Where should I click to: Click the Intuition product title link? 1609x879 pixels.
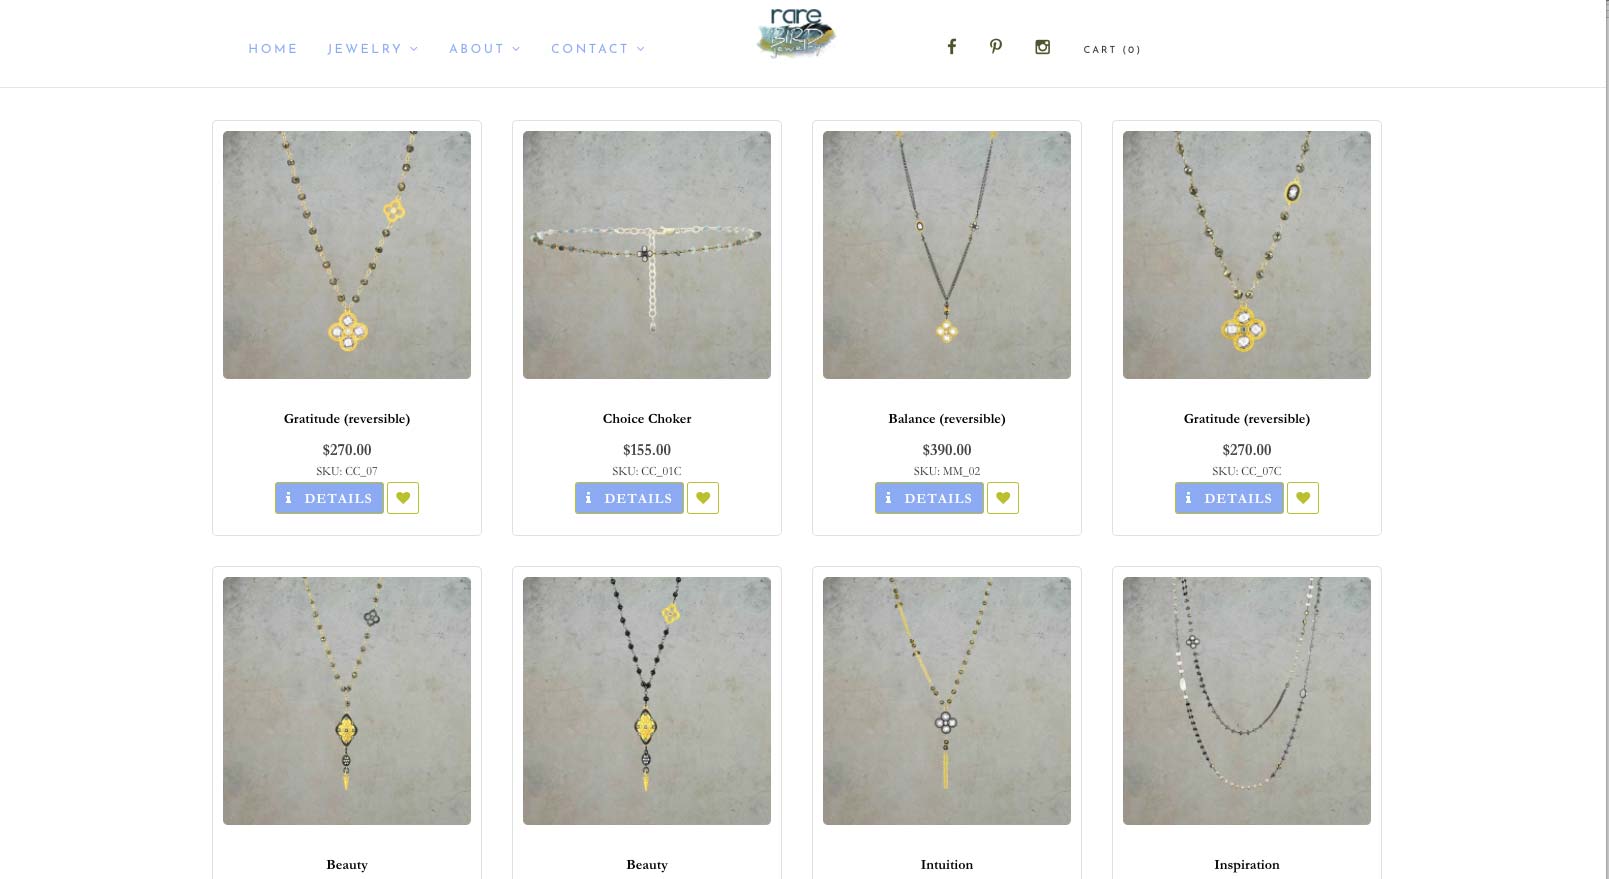coord(947,865)
